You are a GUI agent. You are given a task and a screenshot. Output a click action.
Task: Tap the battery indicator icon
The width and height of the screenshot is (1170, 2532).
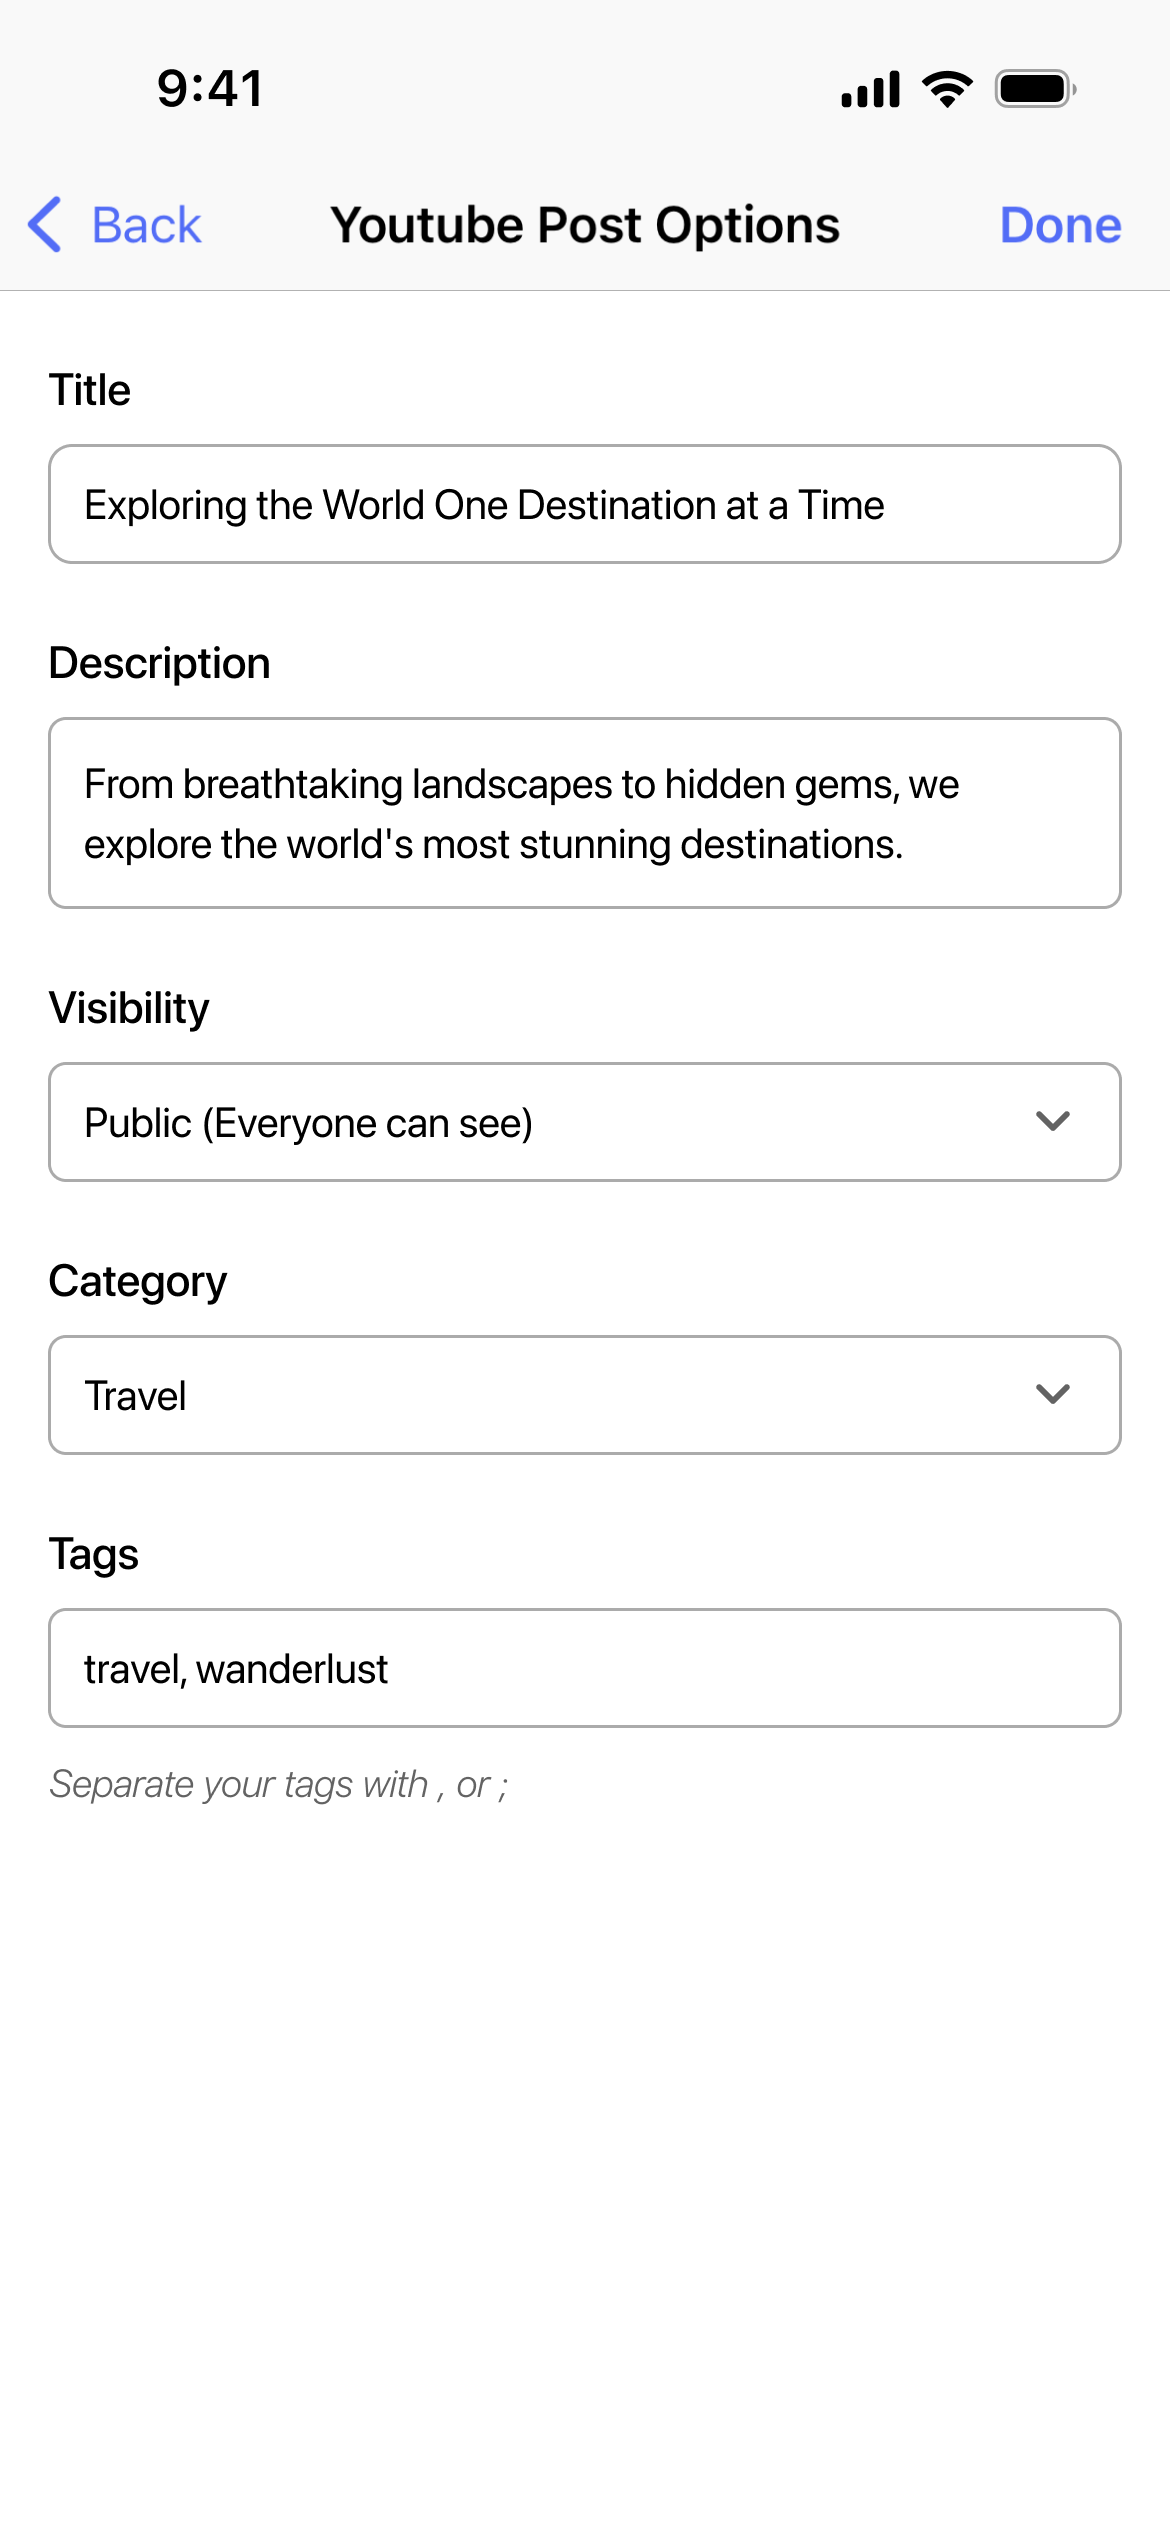tap(1035, 89)
